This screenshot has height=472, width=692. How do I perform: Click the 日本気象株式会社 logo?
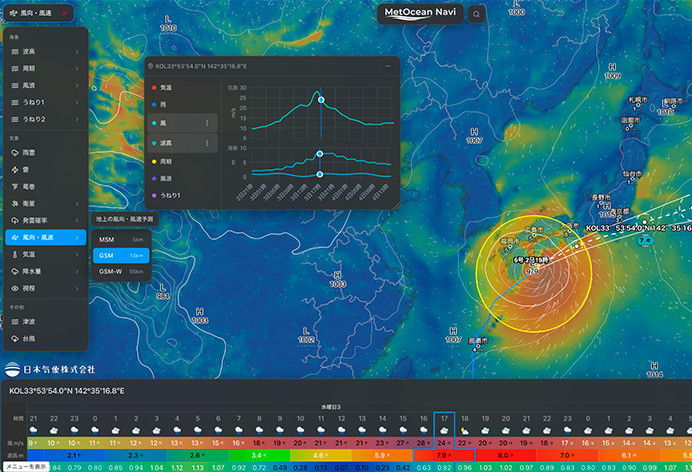[50, 369]
